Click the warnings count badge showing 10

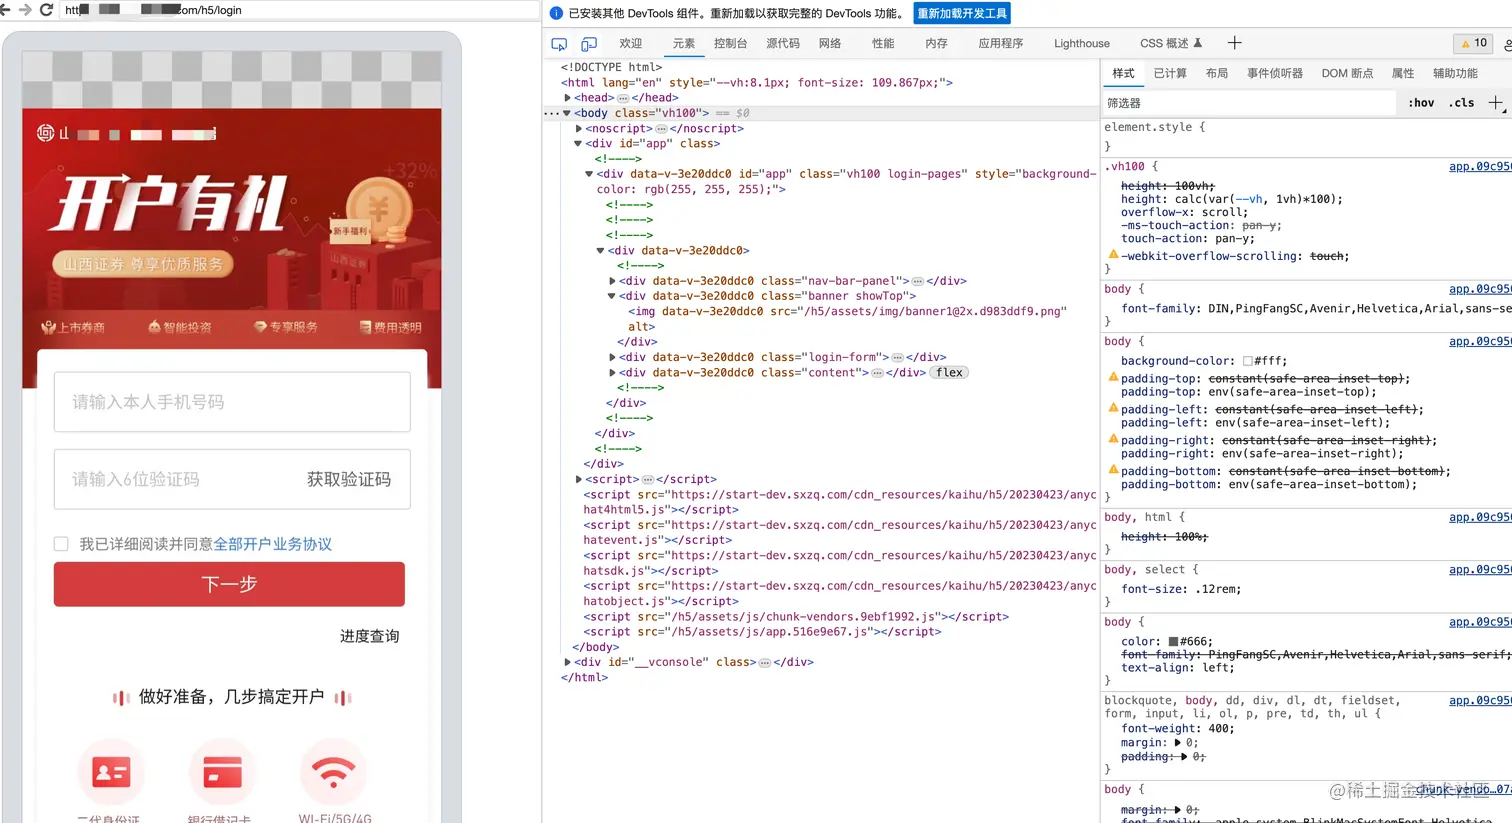tap(1474, 43)
